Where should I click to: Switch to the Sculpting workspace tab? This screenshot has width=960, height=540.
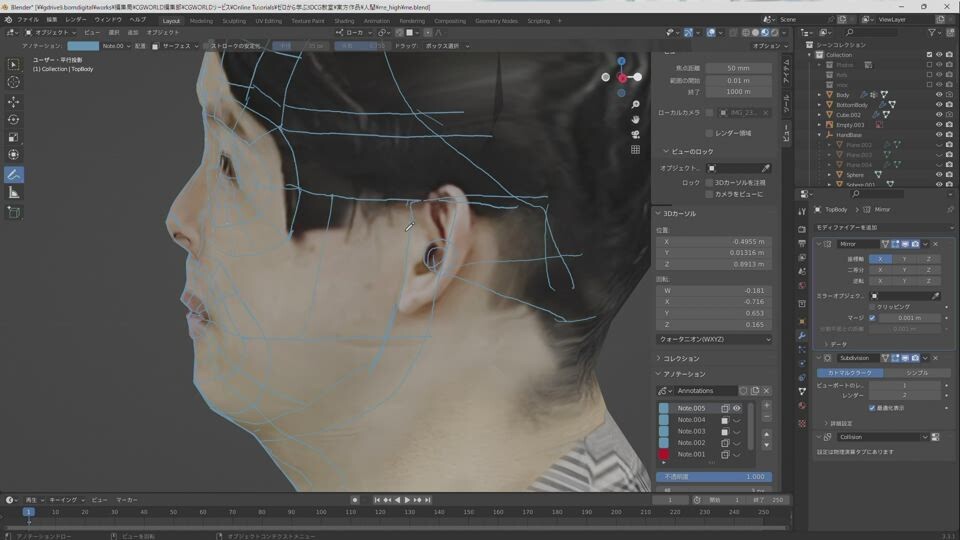point(234,20)
